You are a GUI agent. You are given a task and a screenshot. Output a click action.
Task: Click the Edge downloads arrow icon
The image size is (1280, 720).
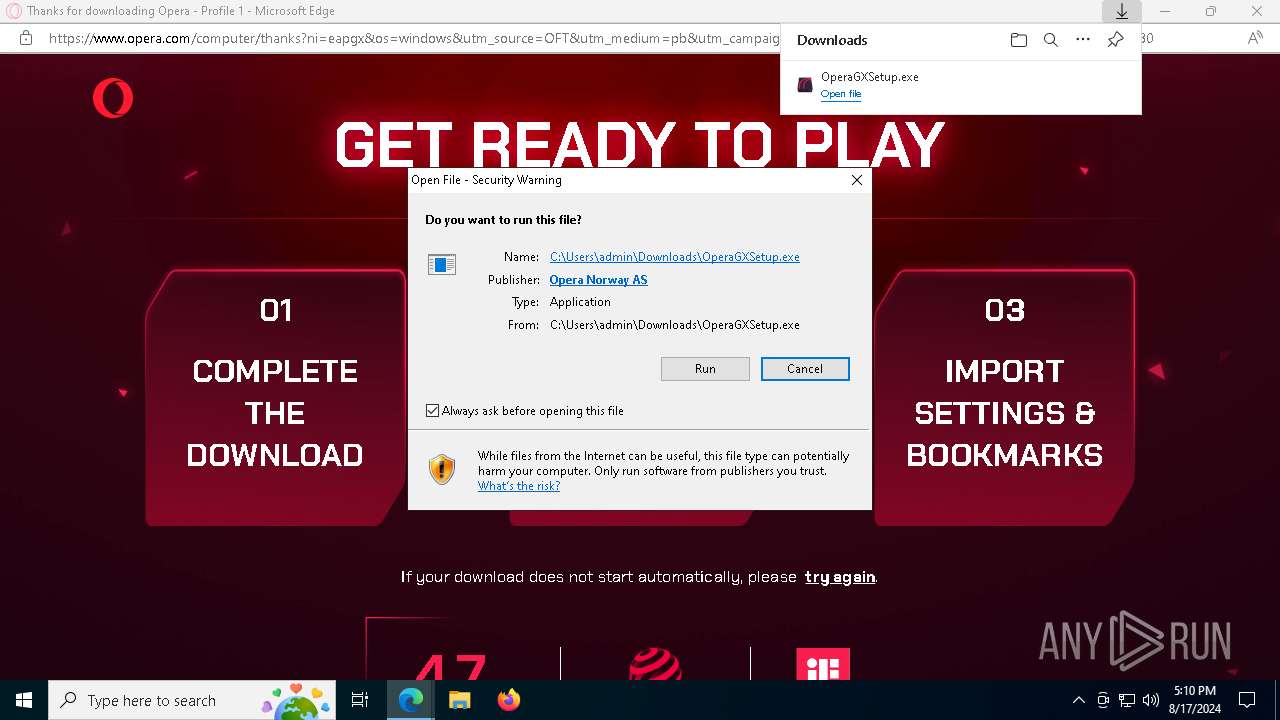pos(1122,11)
